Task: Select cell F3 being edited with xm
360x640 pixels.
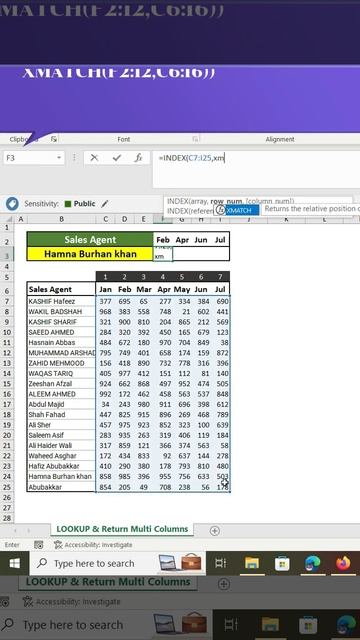Action: pos(163,254)
